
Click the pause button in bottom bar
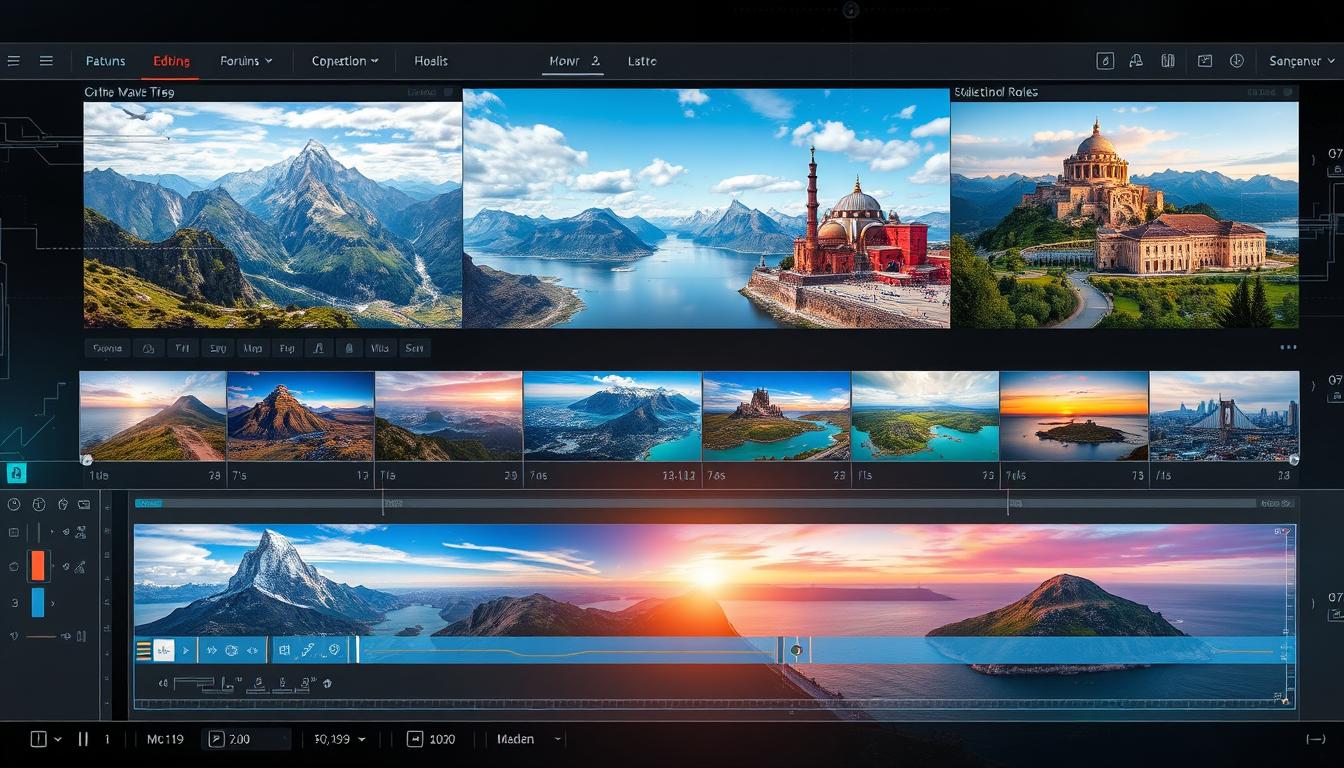83,739
